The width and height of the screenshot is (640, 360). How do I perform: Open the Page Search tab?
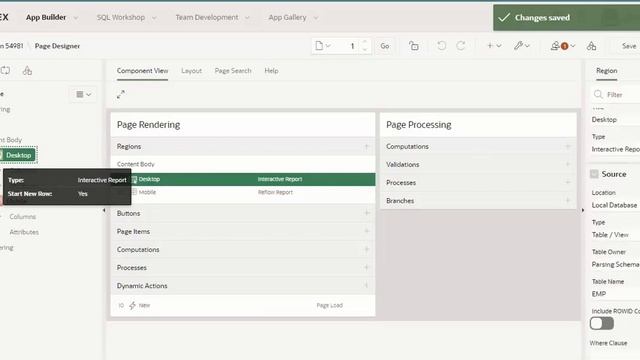pos(233,71)
